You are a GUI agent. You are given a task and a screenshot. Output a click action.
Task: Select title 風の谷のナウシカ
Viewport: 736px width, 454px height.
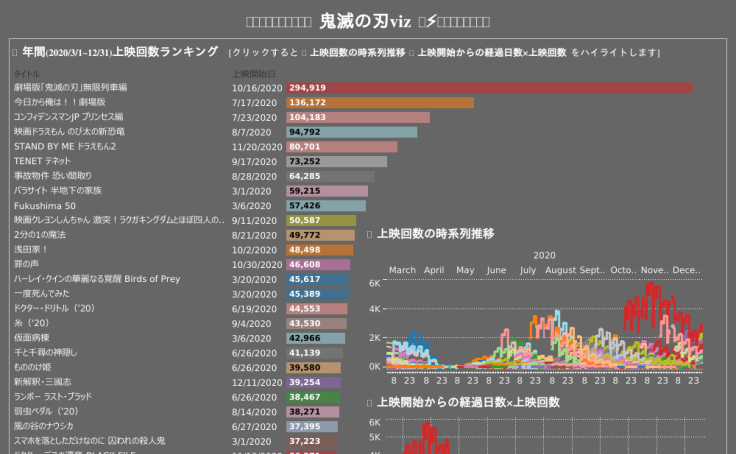point(44,426)
